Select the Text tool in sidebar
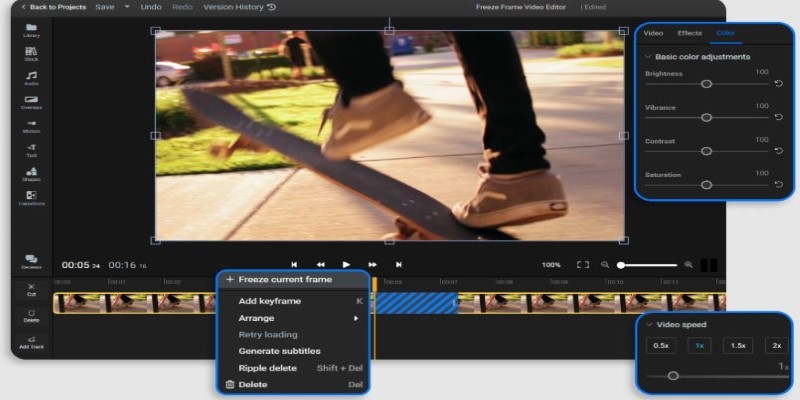800x400 pixels. [31, 148]
